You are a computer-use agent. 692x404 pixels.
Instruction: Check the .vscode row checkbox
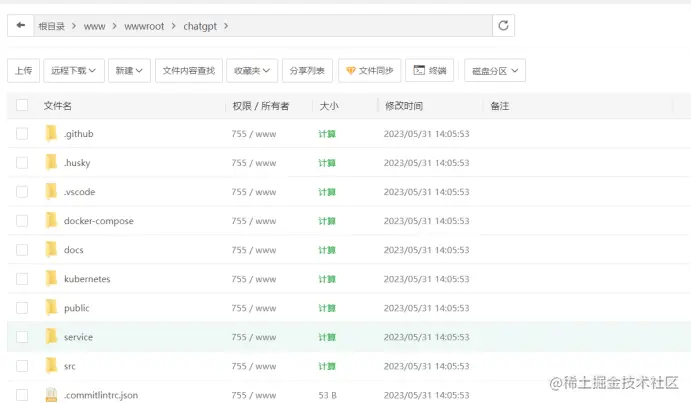tap(22, 192)
